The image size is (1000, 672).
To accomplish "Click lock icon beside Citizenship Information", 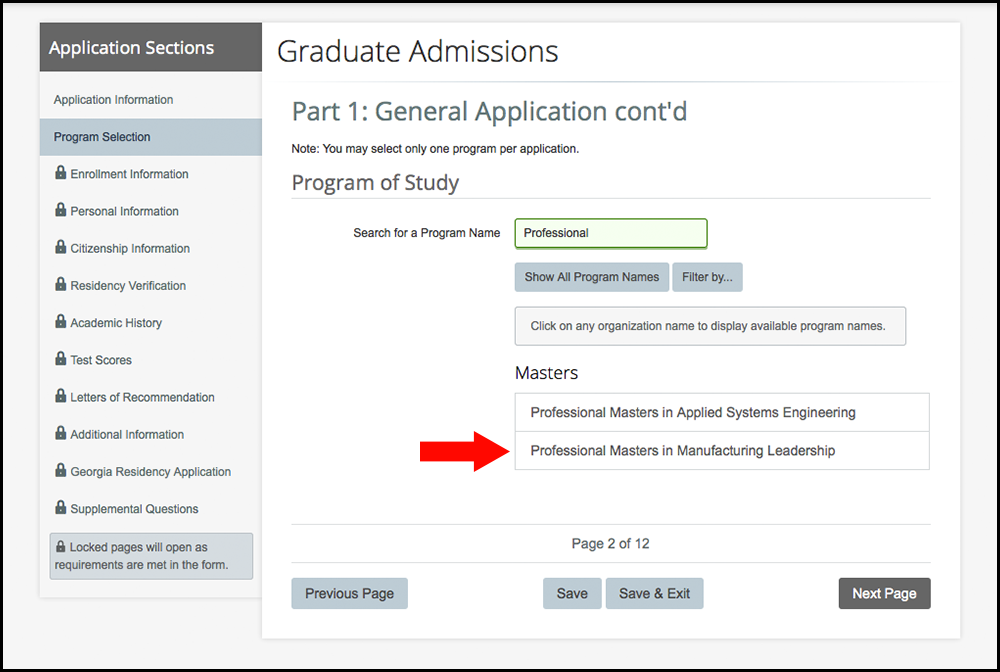I will [x=60, y=247].
